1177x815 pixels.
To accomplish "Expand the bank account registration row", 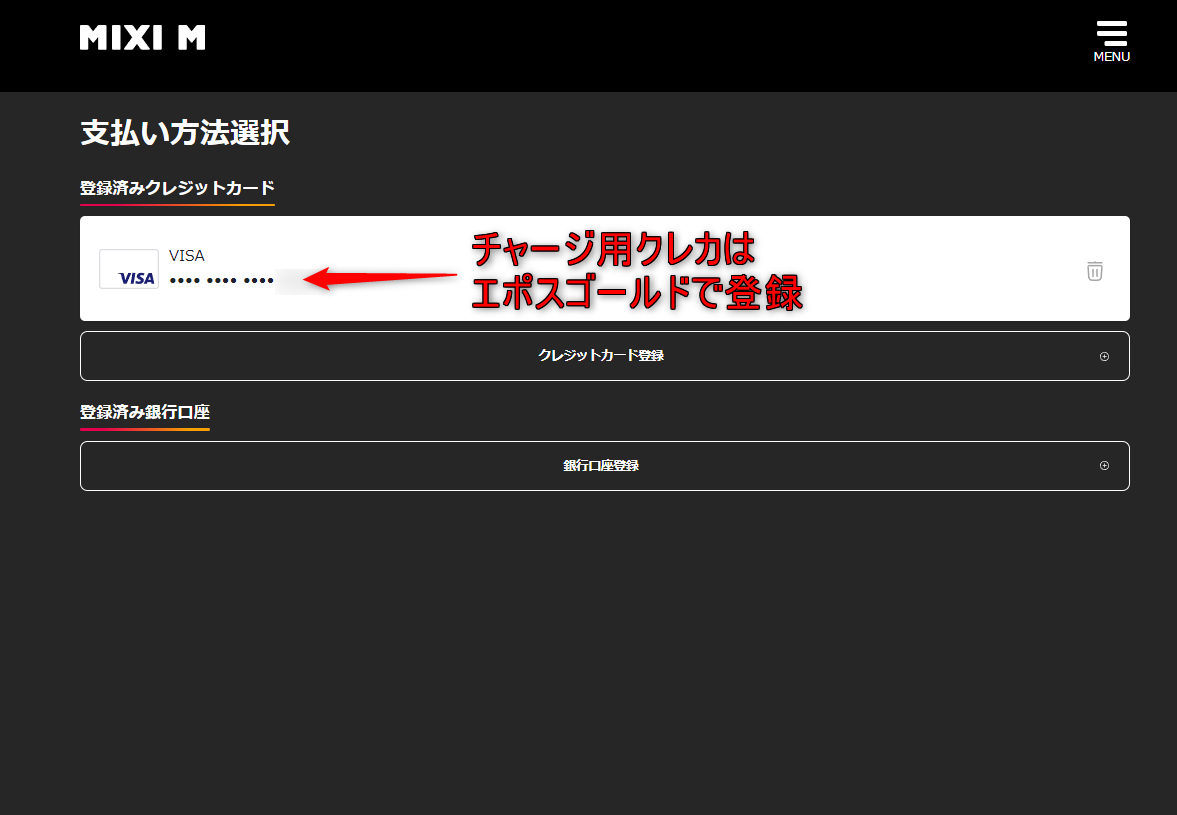I will coord(599,466).
